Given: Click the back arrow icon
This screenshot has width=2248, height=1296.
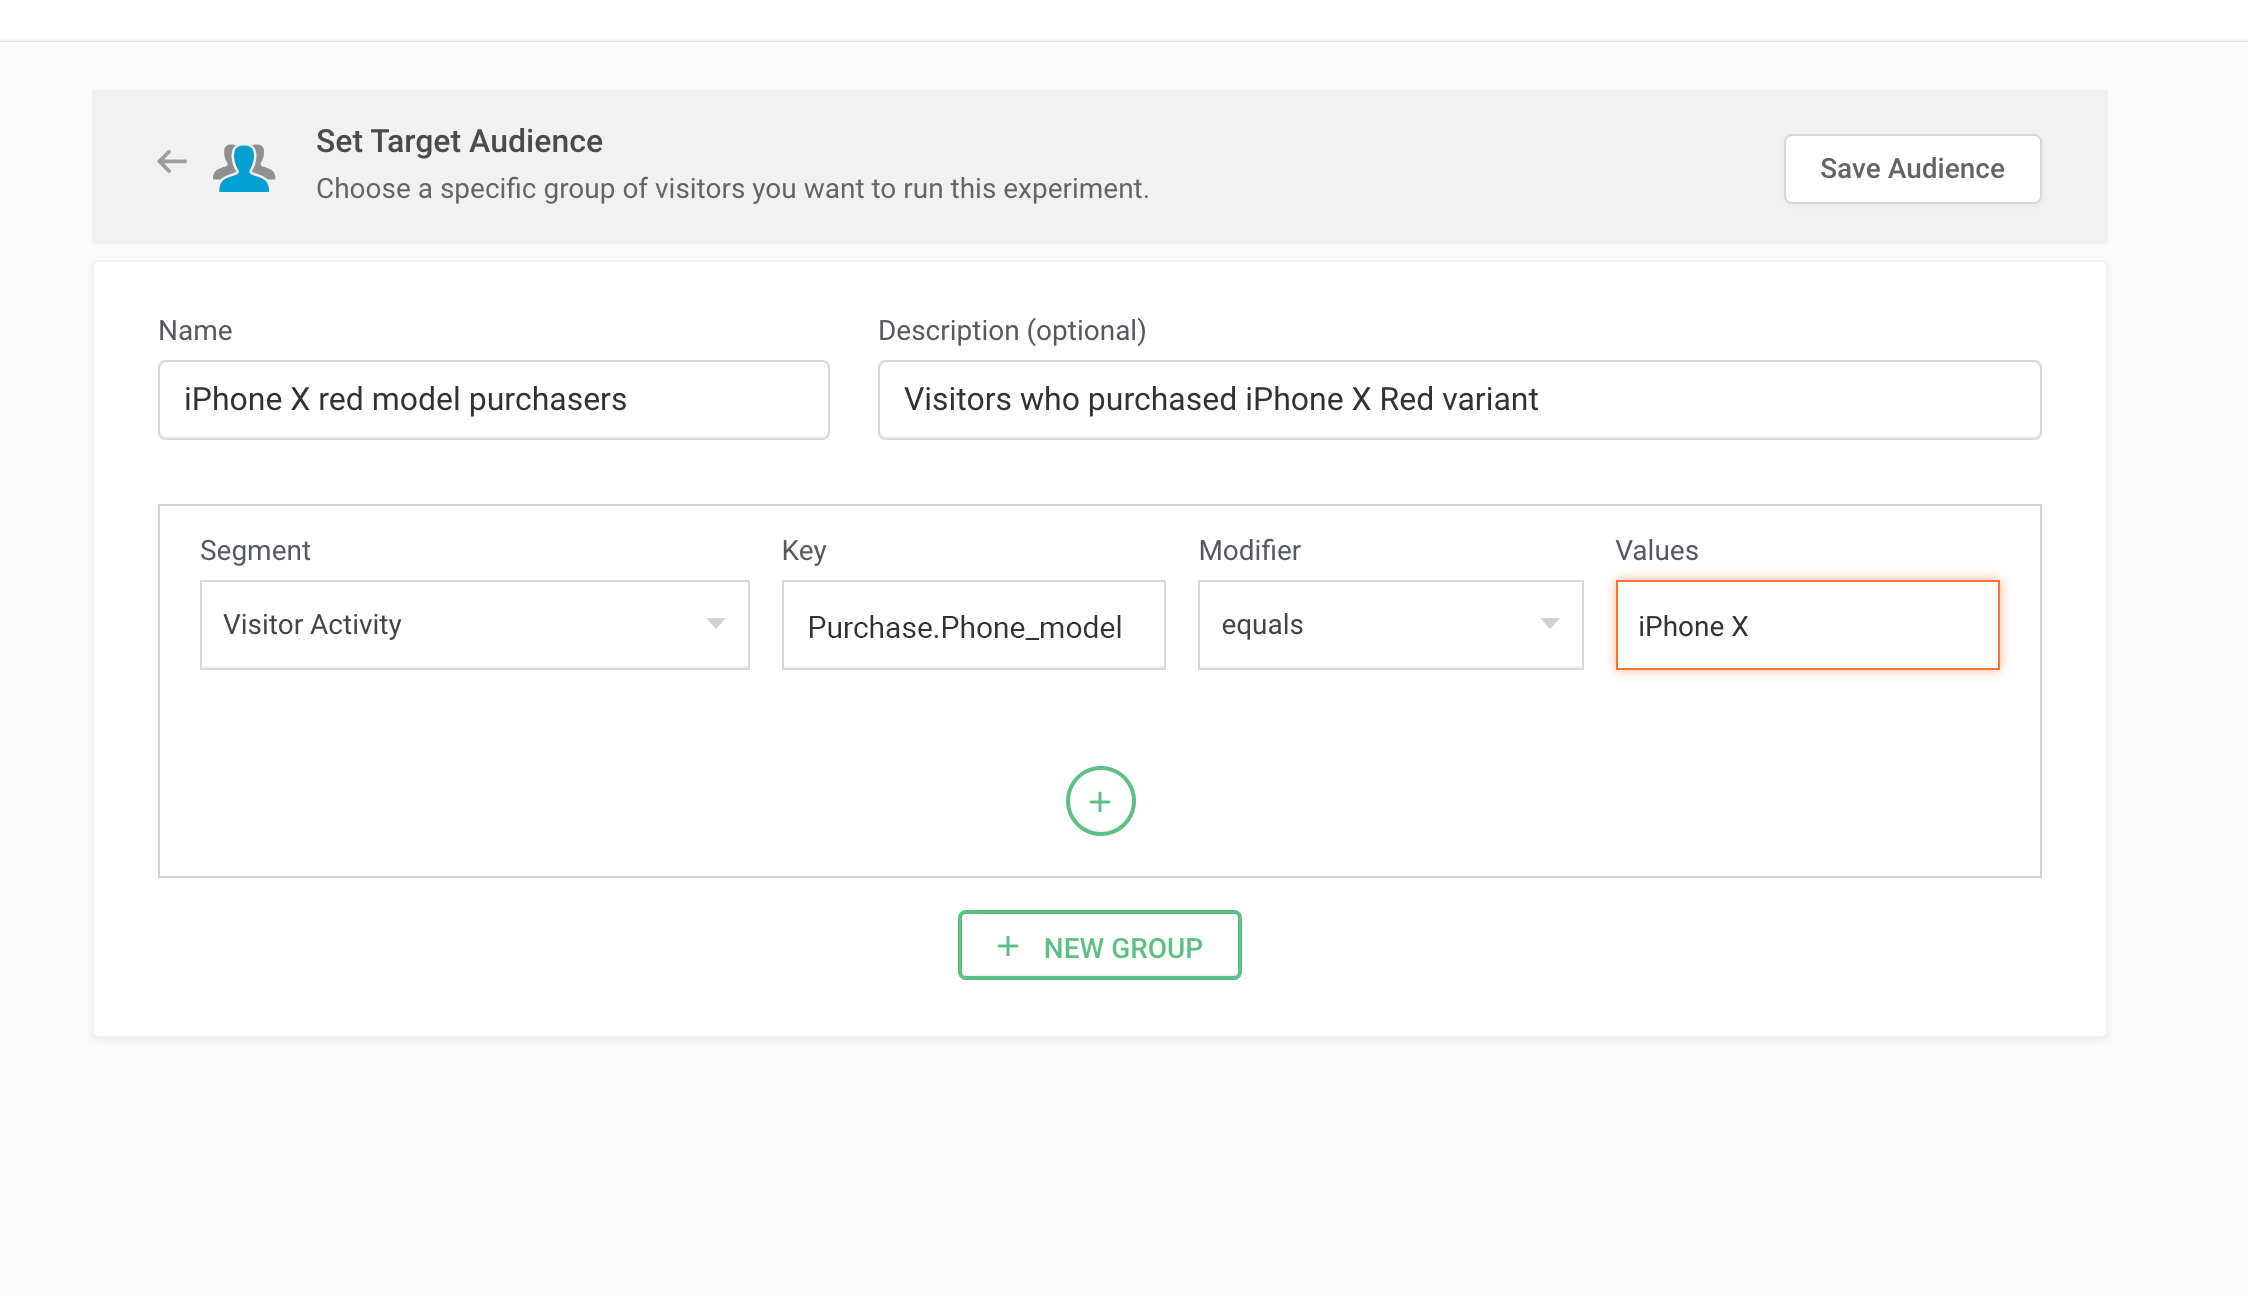Looking at the screenshot, I should pyautogui.click(x=172, y=162).
